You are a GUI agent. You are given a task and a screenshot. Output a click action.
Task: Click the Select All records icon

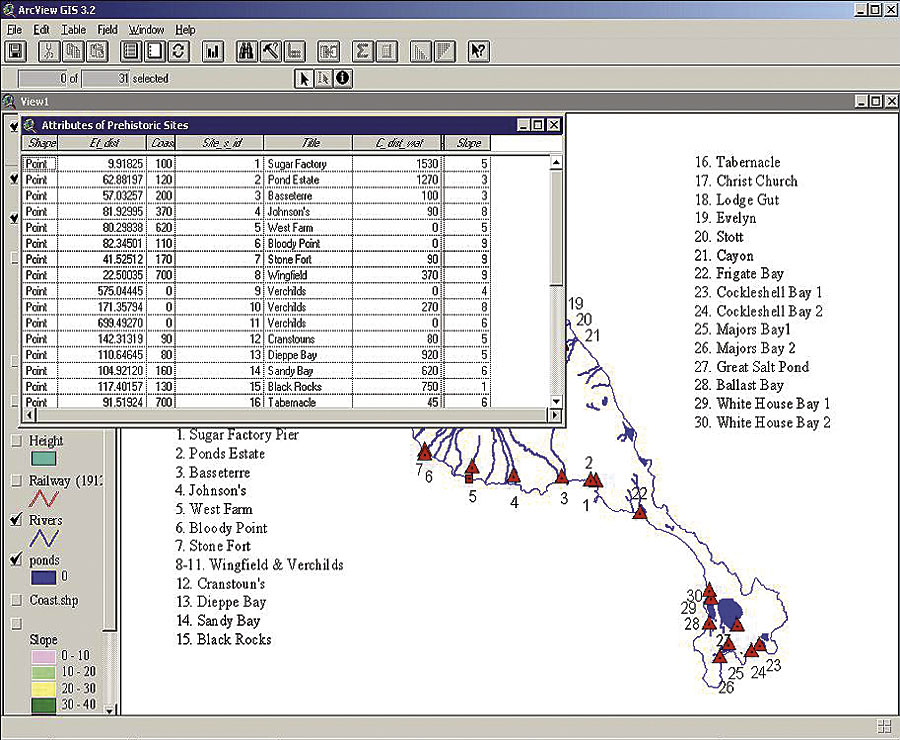[x=131, y=52]
